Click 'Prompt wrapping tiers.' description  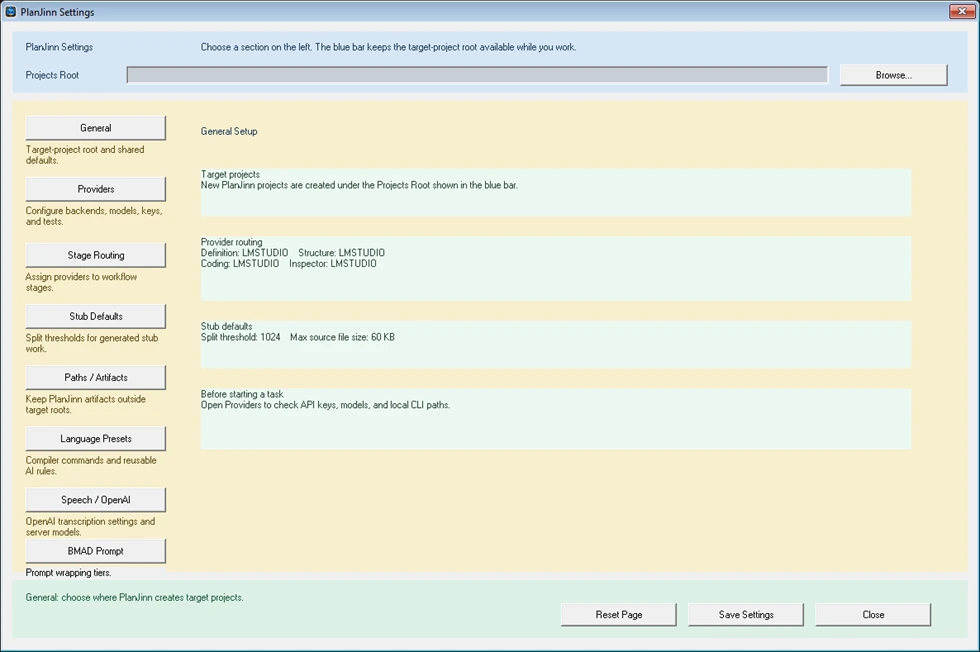point(68,573)
